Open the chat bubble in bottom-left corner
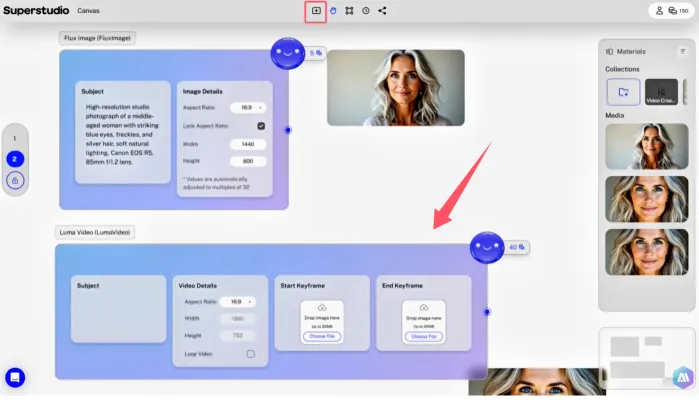Image resolution: width=699 pixels, height=400 pixels. (x=15, y=377)
